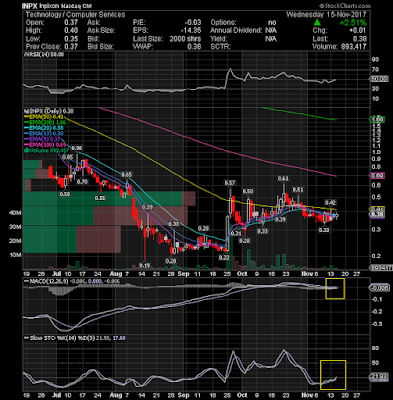
Task: Click the EMA(50) 0.41 legend entry
Action: (x=43, y=117)
